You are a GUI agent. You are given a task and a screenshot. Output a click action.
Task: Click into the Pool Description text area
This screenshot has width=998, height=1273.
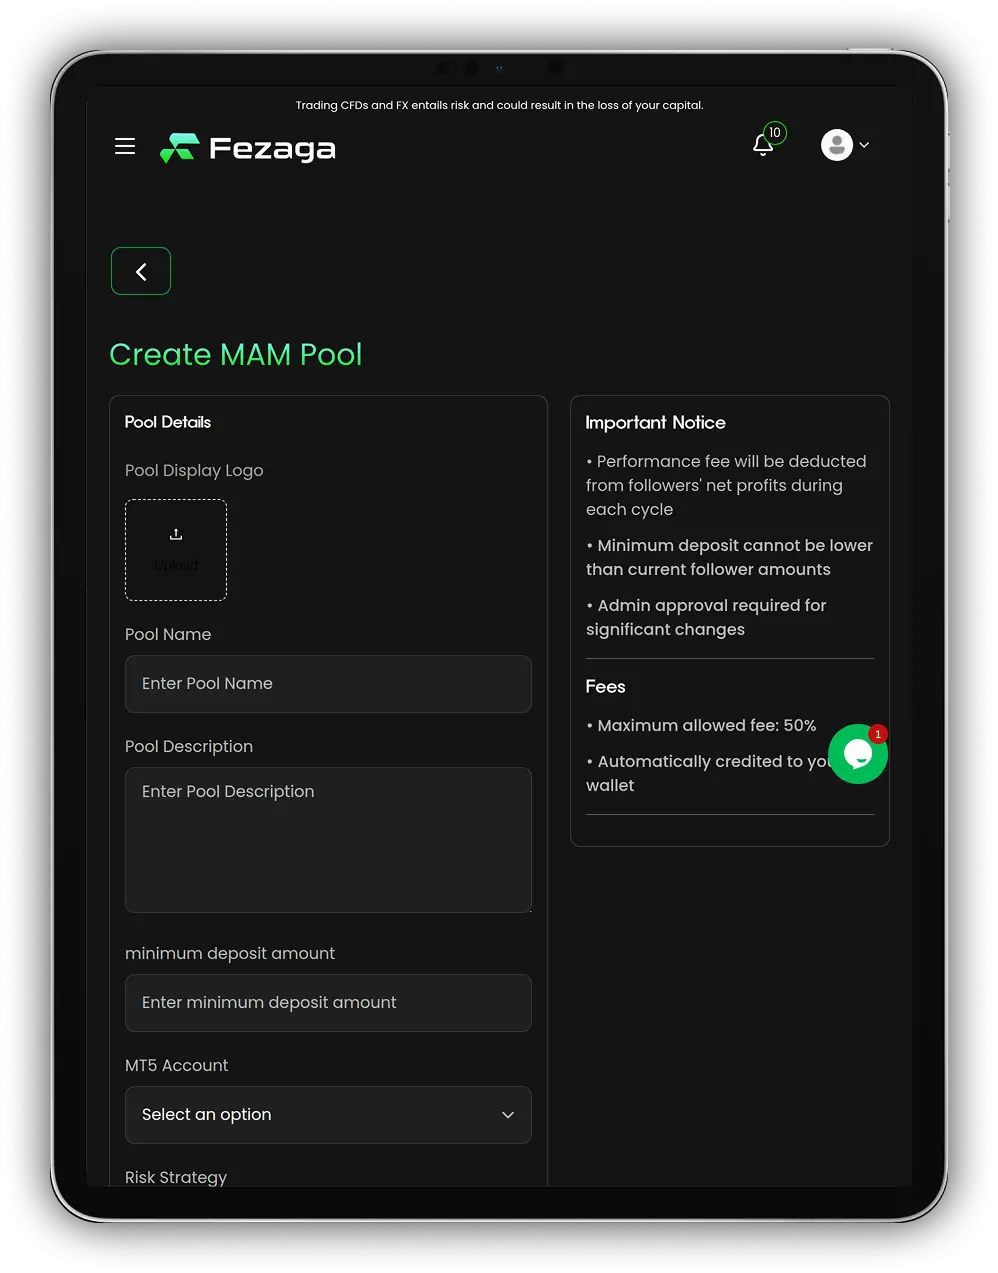click(328, 840)
